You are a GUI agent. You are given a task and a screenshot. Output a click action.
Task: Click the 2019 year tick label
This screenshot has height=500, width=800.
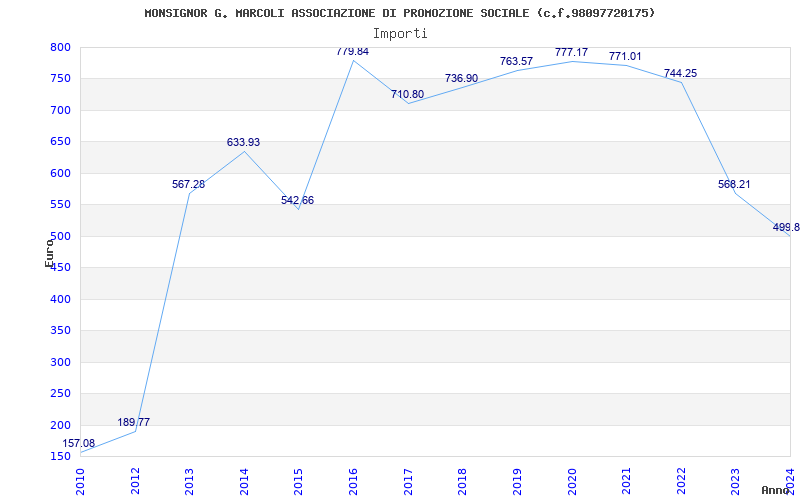click(x=517, y=481)
